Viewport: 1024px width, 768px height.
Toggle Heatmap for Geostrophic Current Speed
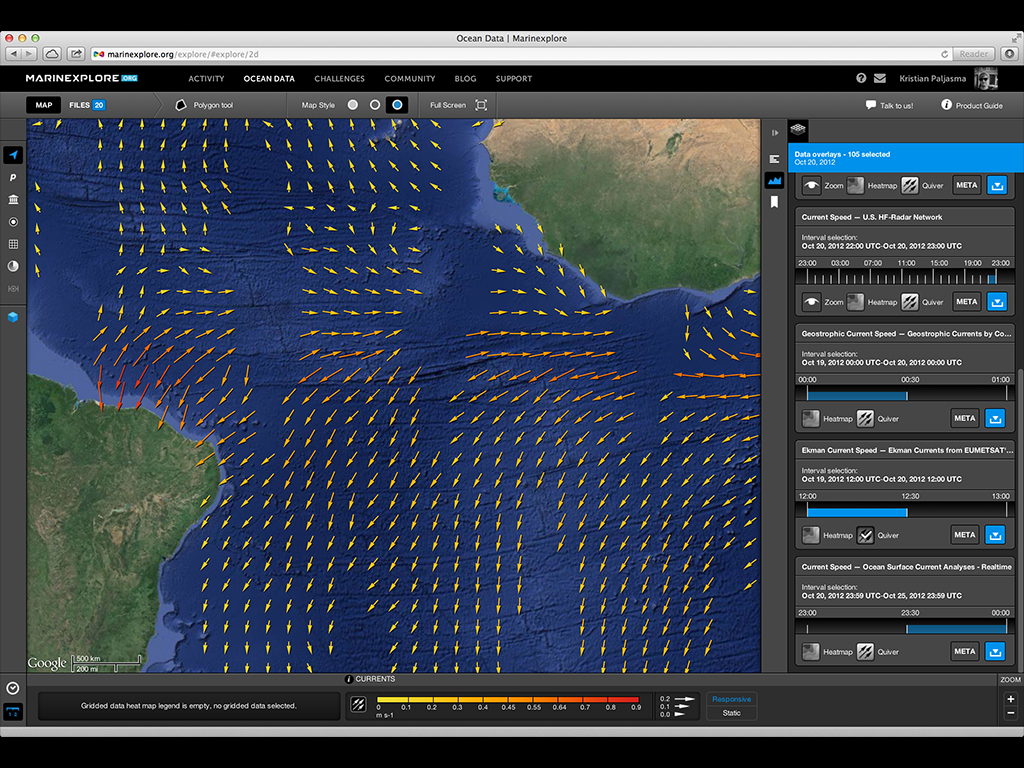point(812,419)
